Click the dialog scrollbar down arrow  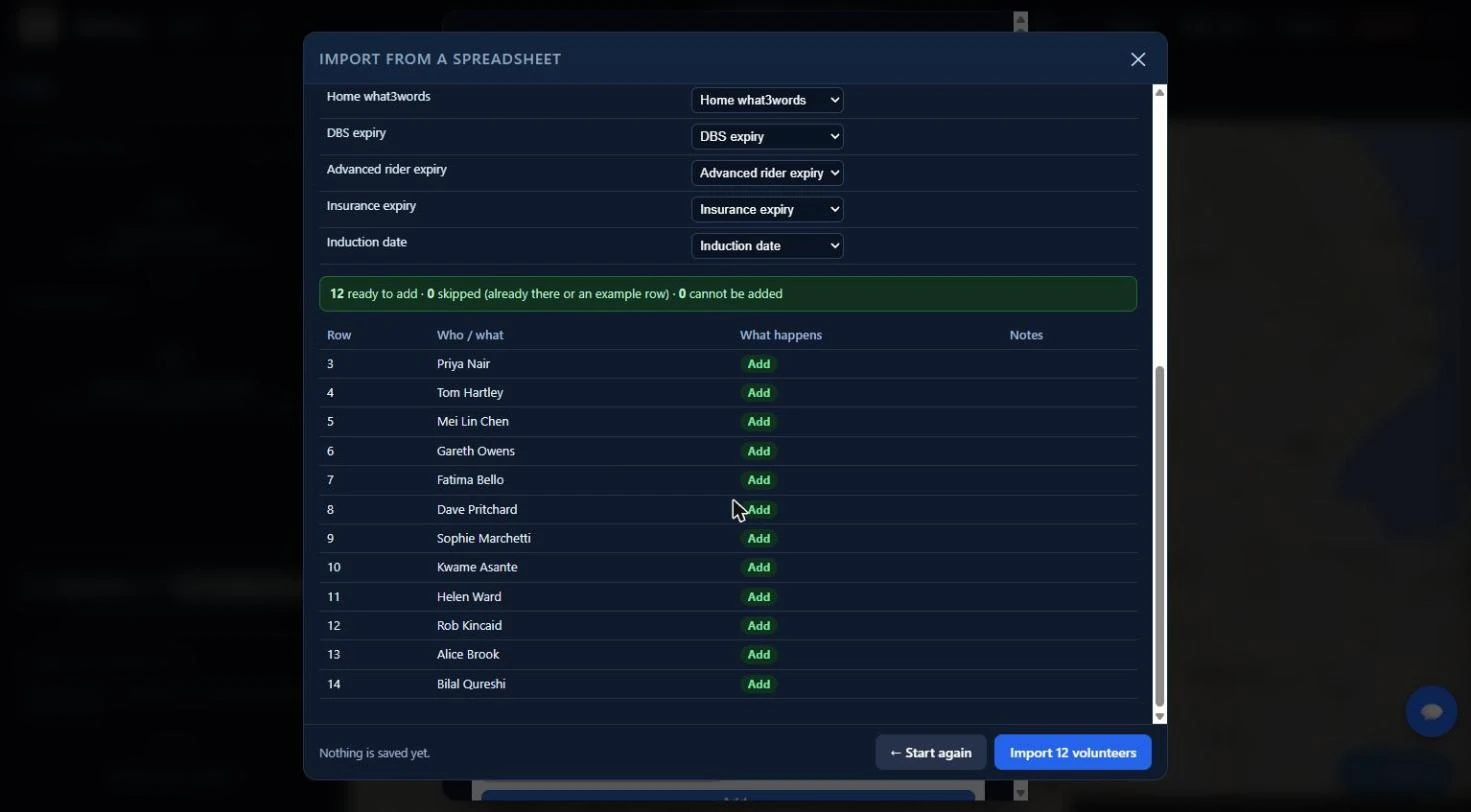pyautogui.click(x=1160, y=717)
